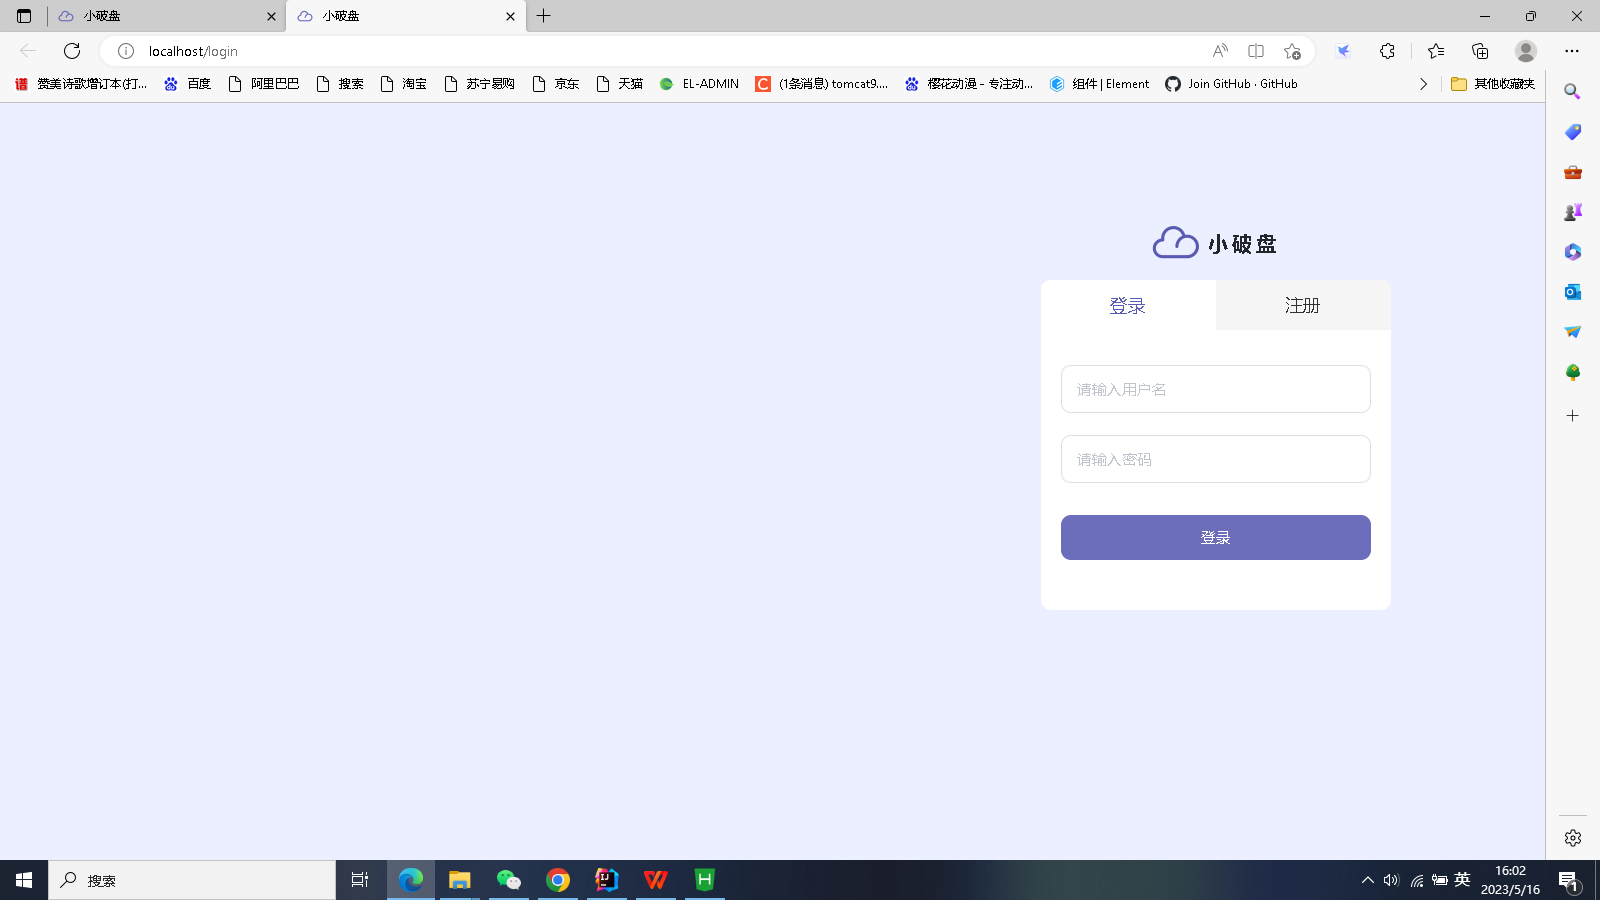Open Google Chrome from the taskbar
The image size is (1600, 900).
[558, 880]
